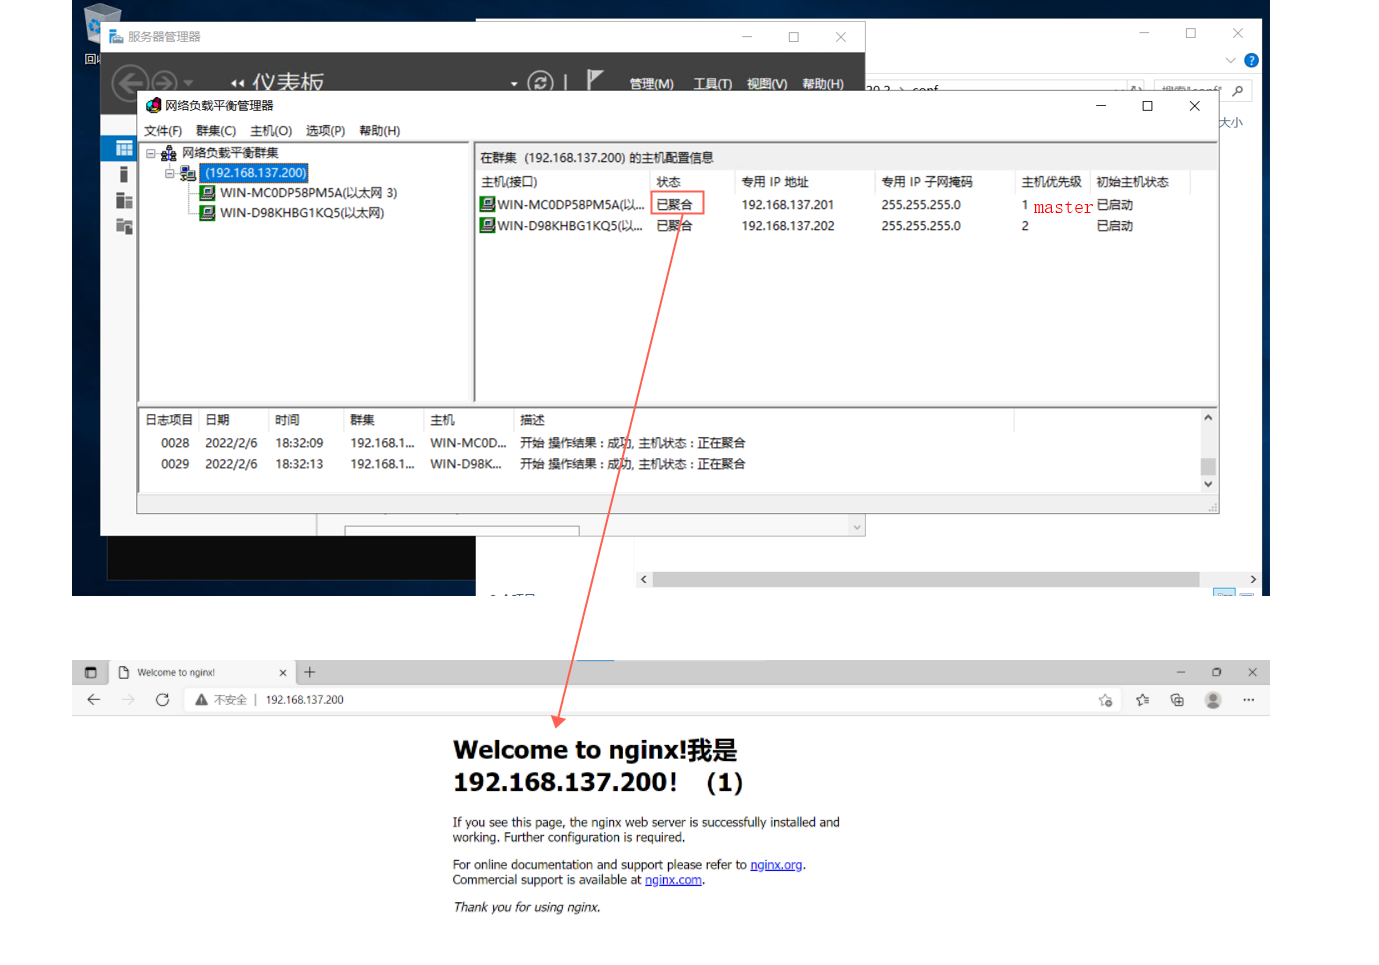Screen dimensions: 1379x965
Task: Collapse the (192.168.137.200) cluster node
Action: click(x=170, y=173)
